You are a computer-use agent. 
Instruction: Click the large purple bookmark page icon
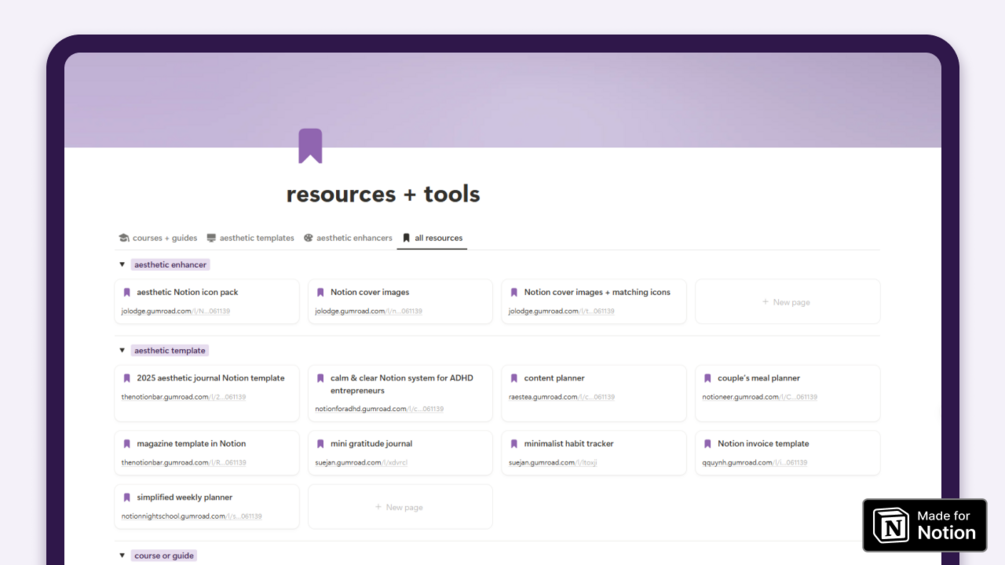310,145
